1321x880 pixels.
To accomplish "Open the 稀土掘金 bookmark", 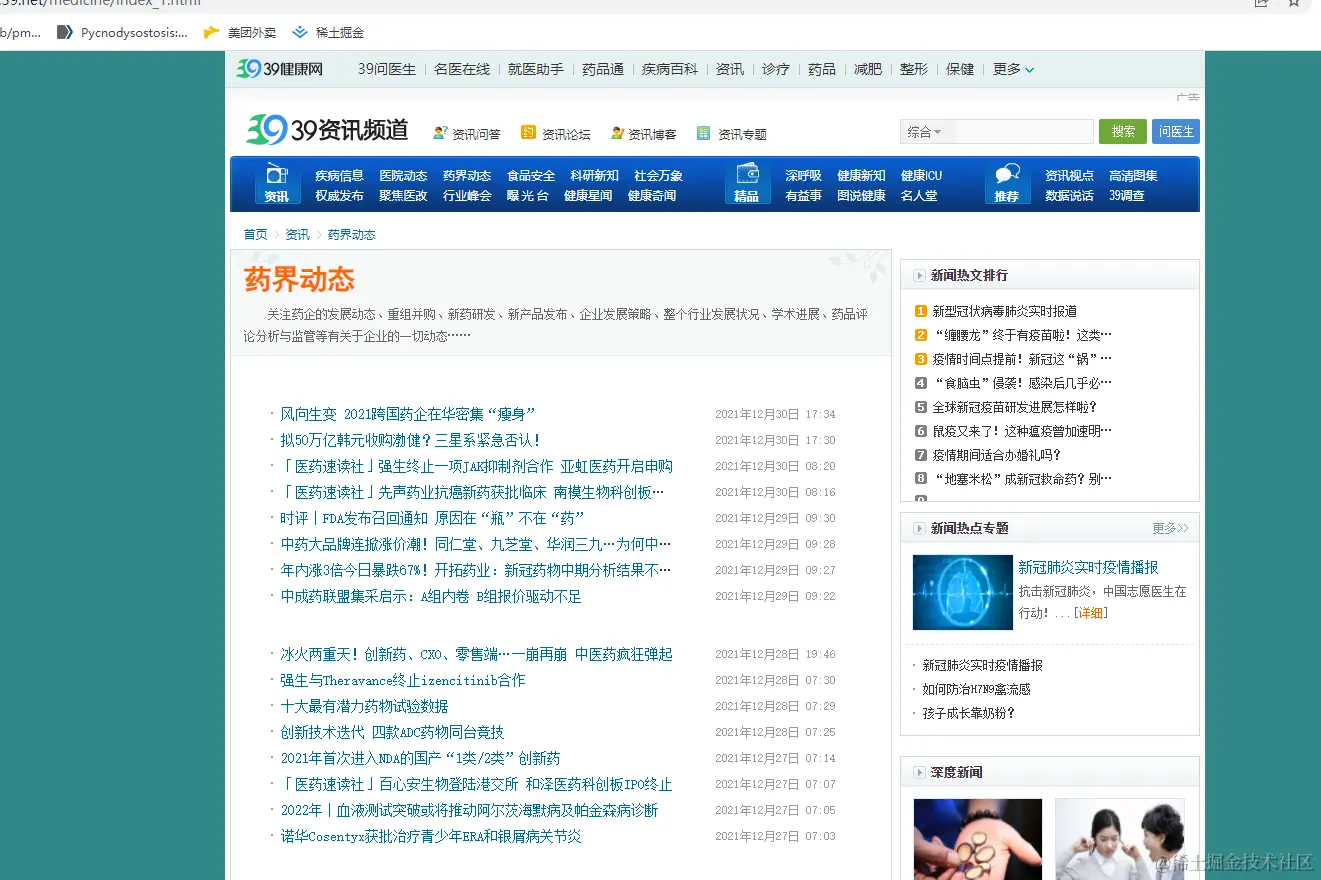I will click(x=328, y=32).
